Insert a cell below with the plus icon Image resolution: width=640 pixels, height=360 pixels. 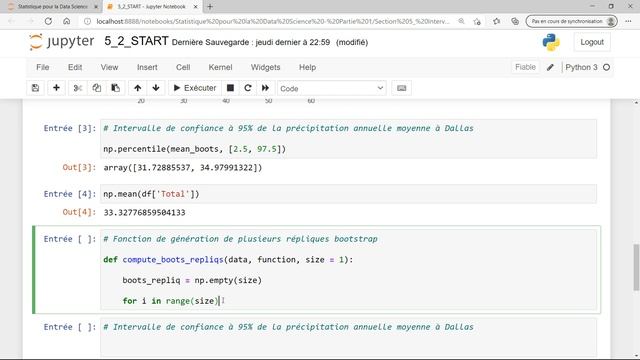click(x=56, y=88)
